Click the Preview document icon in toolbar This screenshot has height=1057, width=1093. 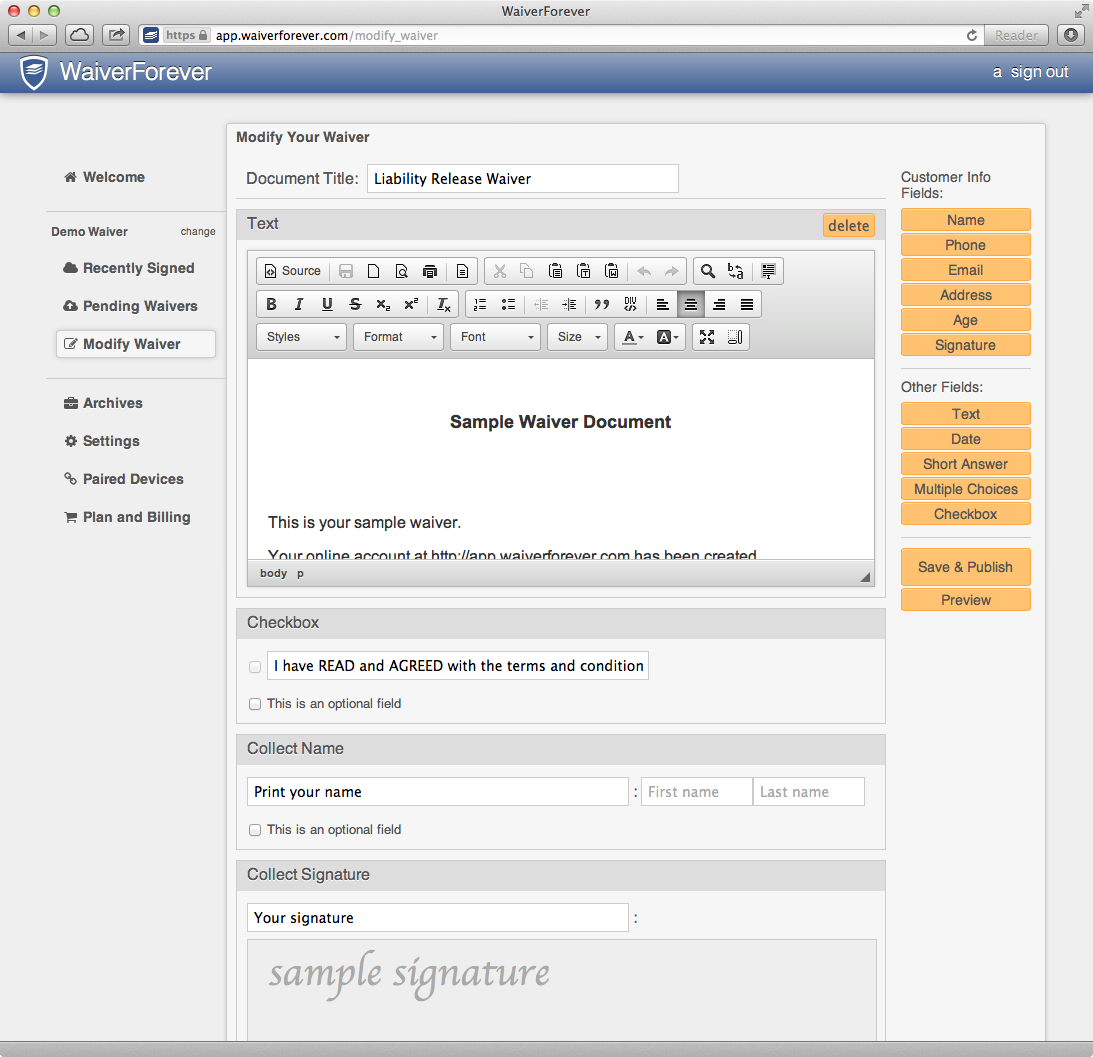pos(402,271)
